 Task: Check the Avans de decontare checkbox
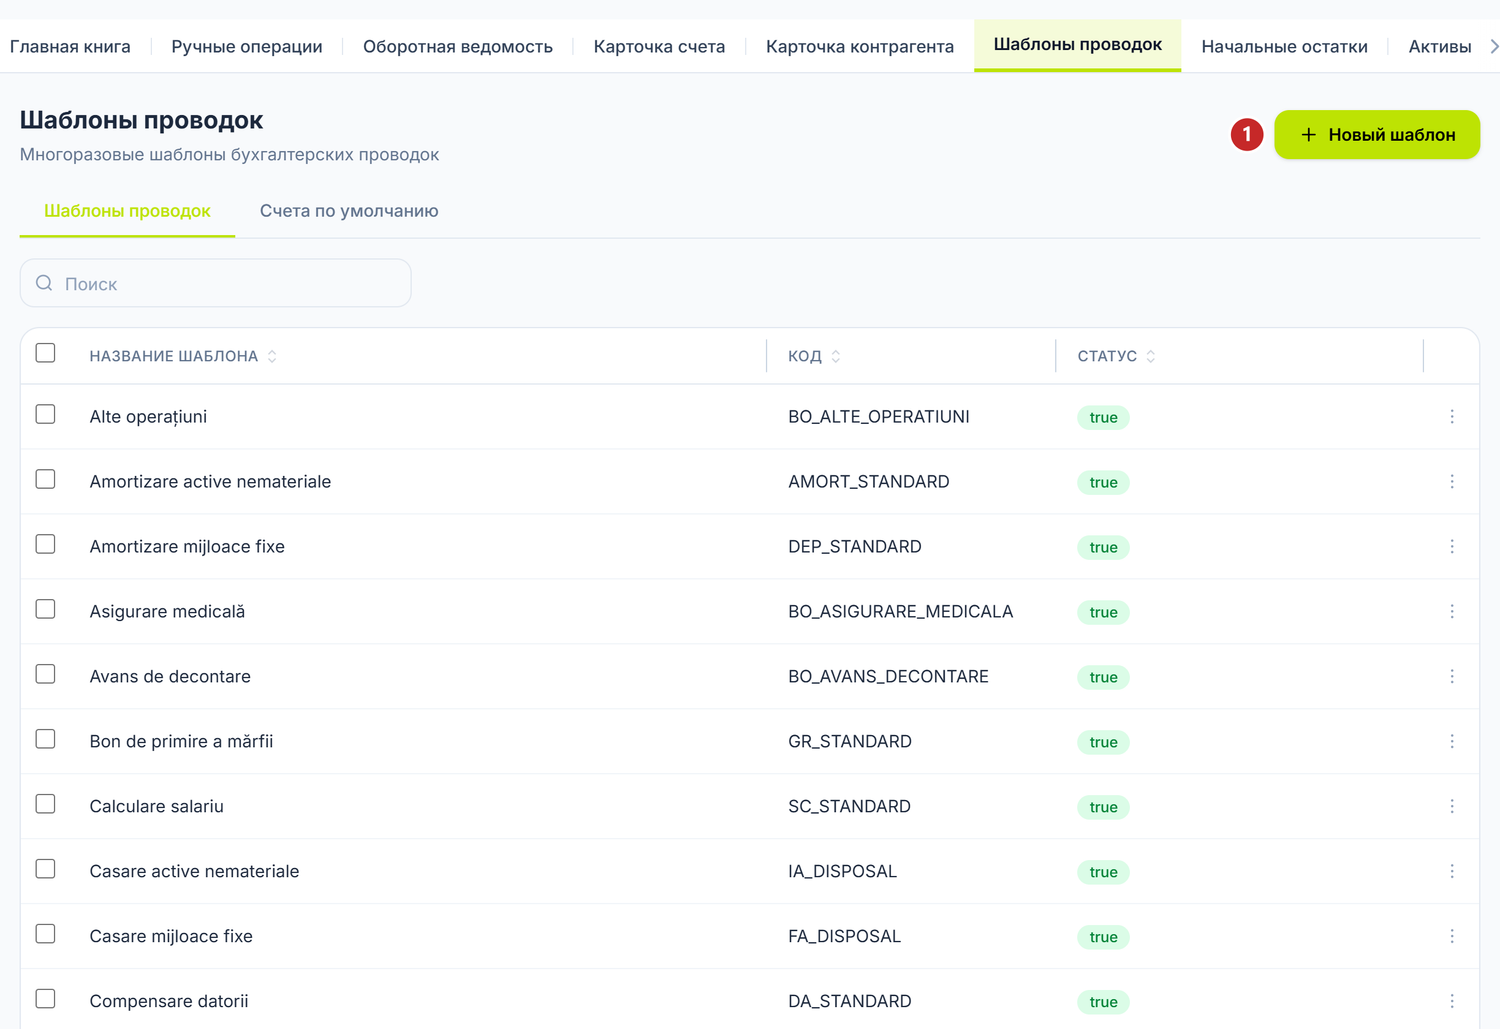pos(45,674)
